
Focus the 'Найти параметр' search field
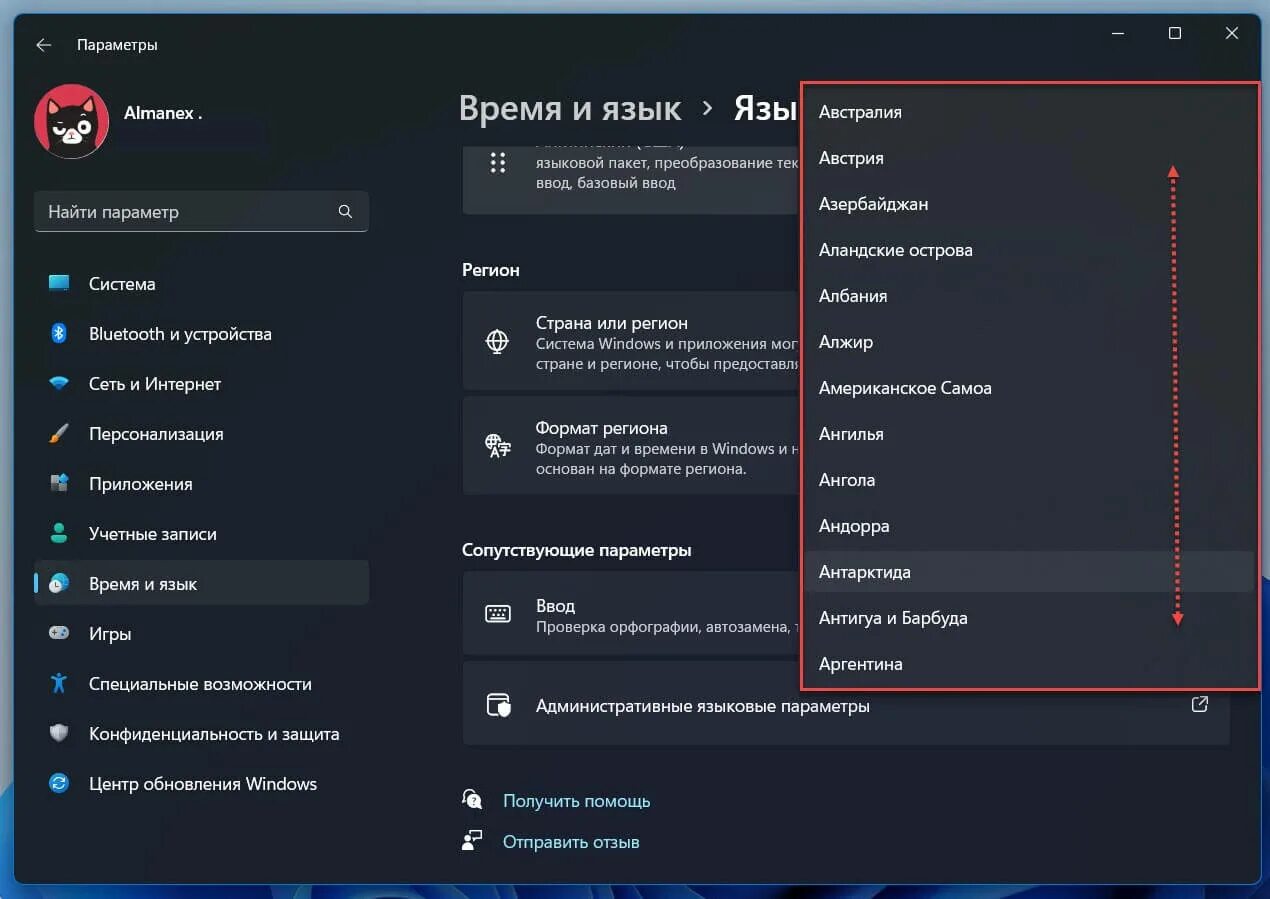point(201,212)
